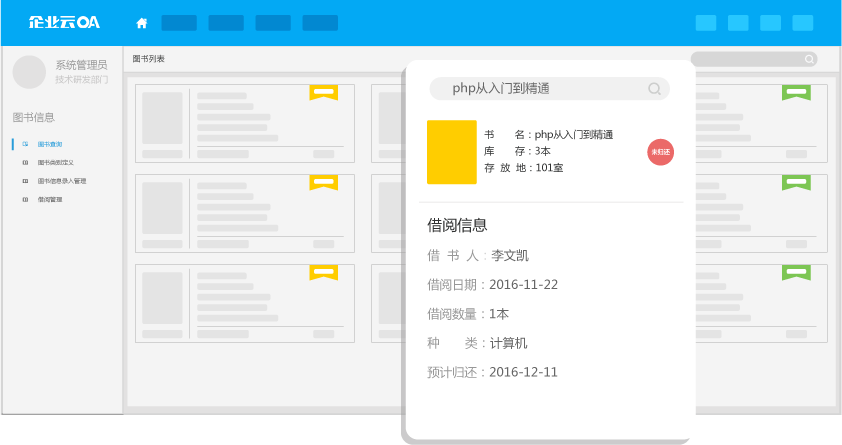Go to 借阅管理 in the sidebar
The width and height of the screenshot is (842, 445).
(50, 200)
